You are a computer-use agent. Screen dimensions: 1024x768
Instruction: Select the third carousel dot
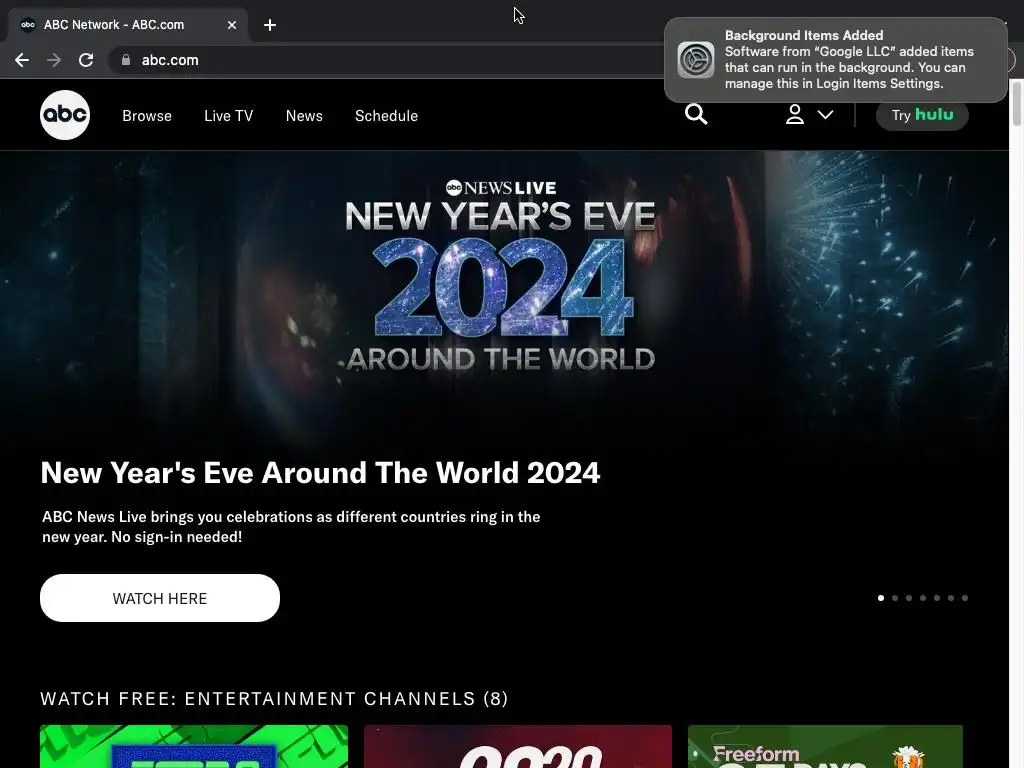[x=909, y=598]
